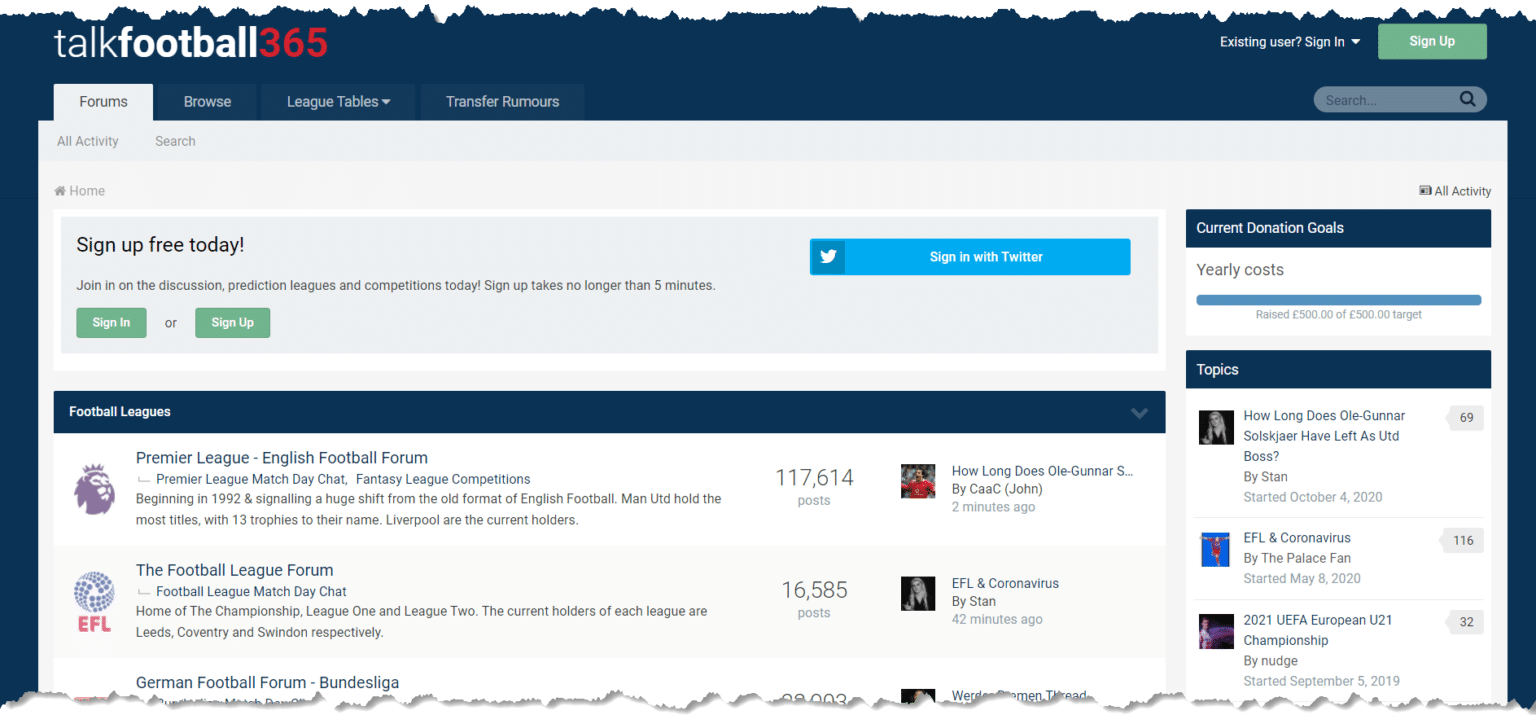Select the Premier League crest icon

point(94,489)
